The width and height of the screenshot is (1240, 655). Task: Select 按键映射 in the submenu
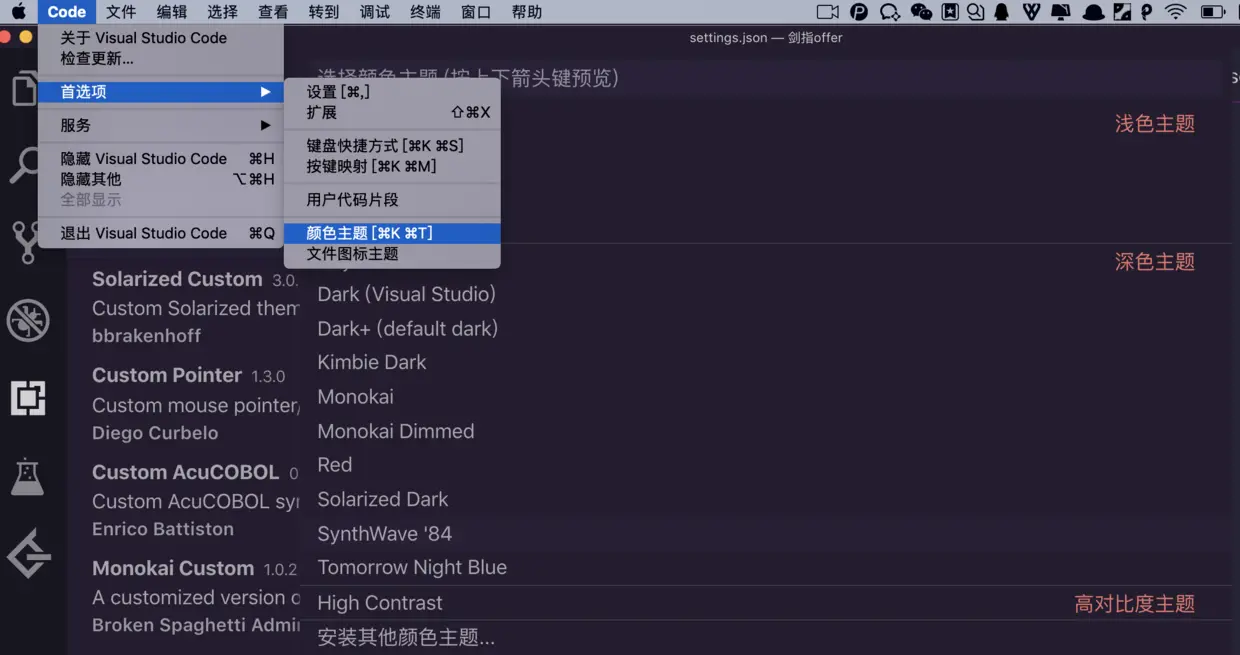click(392, 166)
